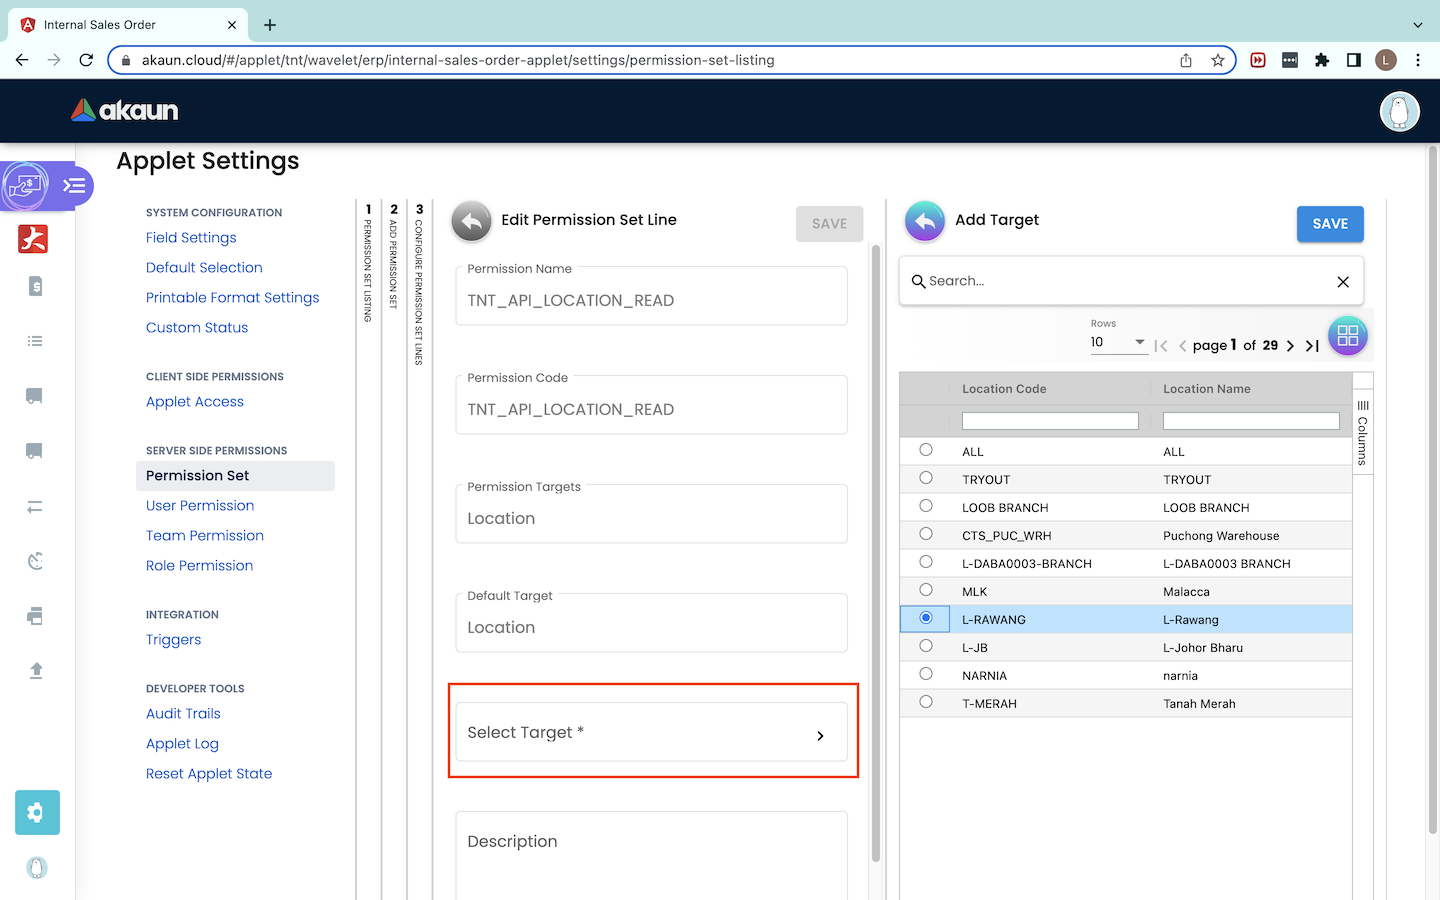This screenshot has height=900, width=1440.
Task: Open the settings gear in left sidebar
Action: click(x=37, y=812)
